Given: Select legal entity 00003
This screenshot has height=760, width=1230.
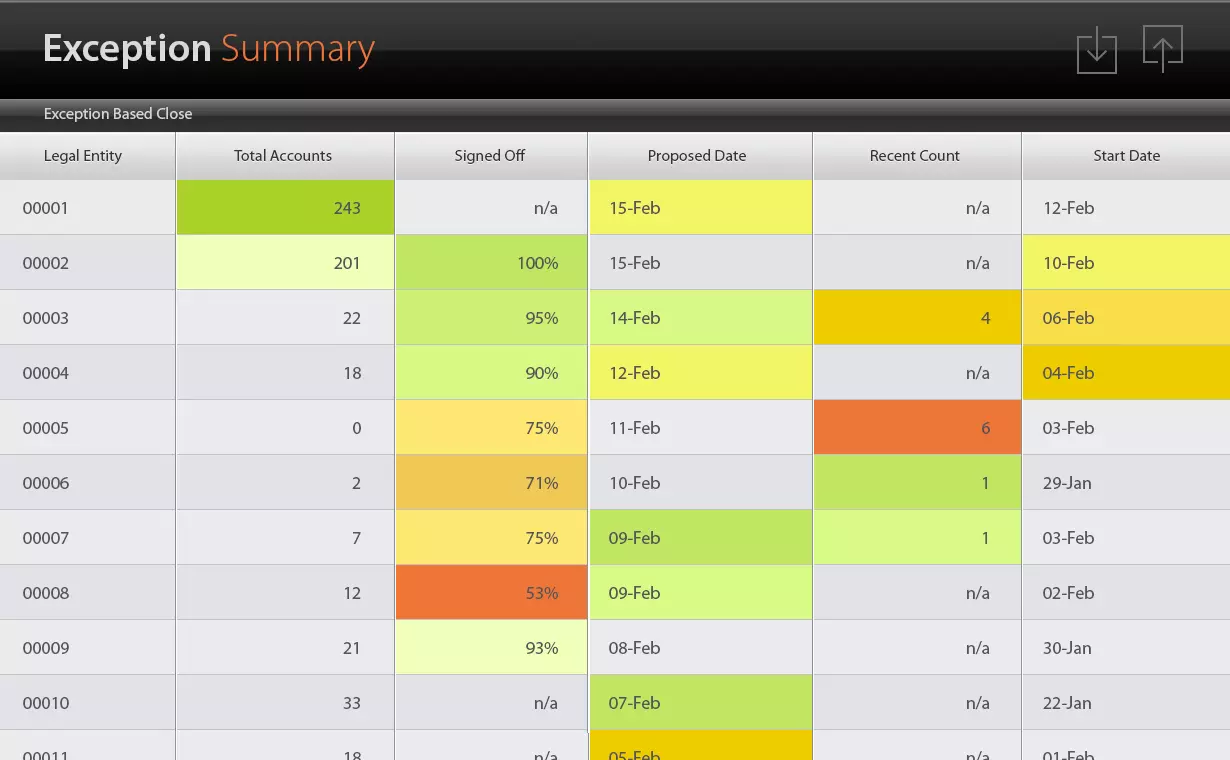Looking at the screenshot, I should pyautogui.click(x=87, y=318).
